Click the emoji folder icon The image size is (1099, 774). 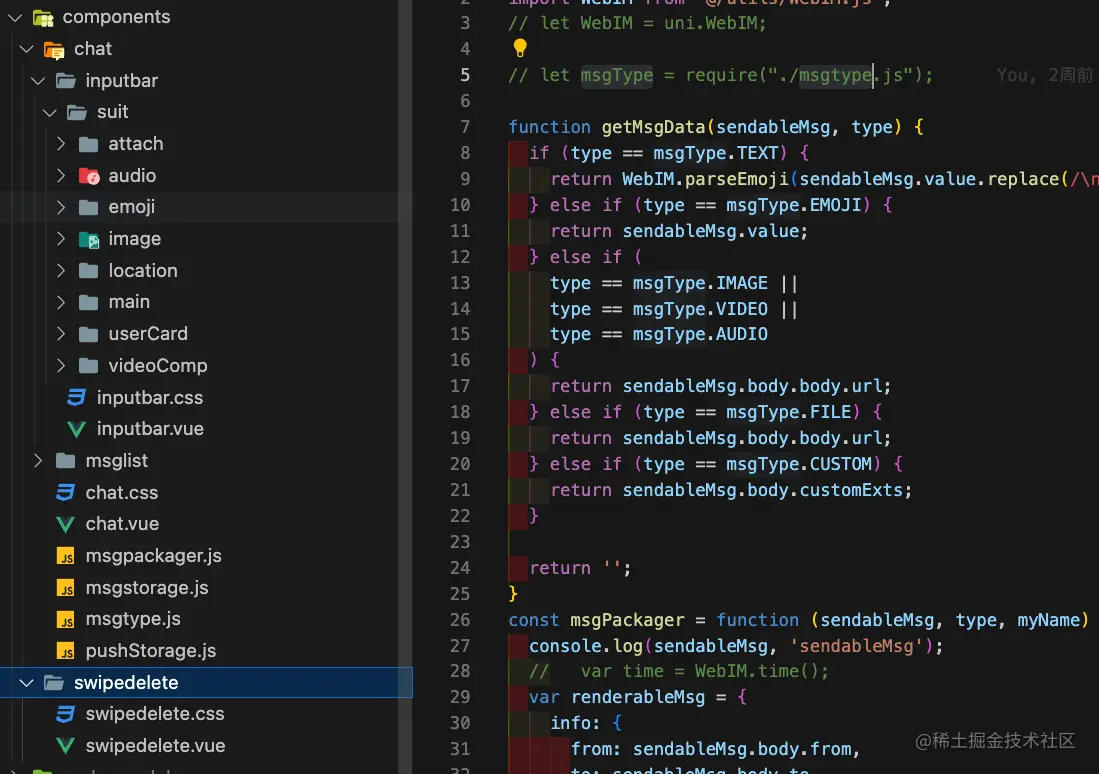(x=88, y=208)
